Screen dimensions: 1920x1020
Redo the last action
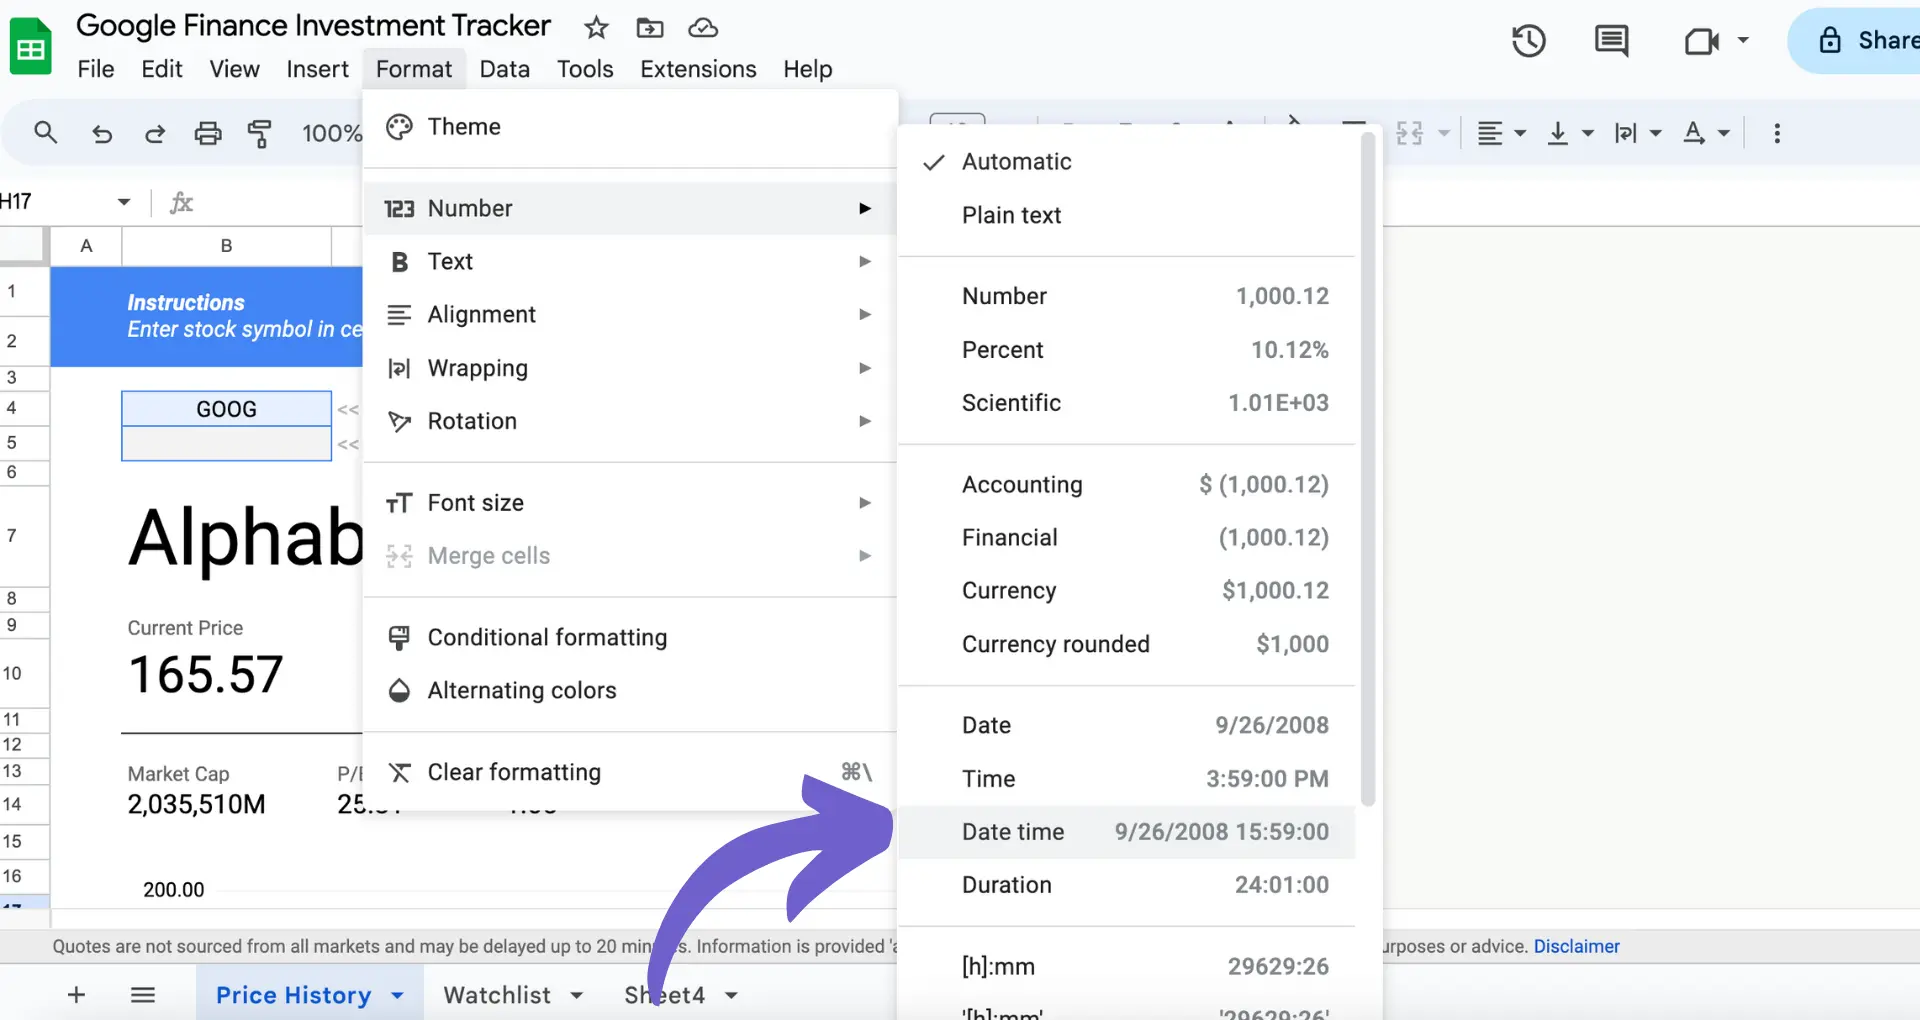[155, 133]
